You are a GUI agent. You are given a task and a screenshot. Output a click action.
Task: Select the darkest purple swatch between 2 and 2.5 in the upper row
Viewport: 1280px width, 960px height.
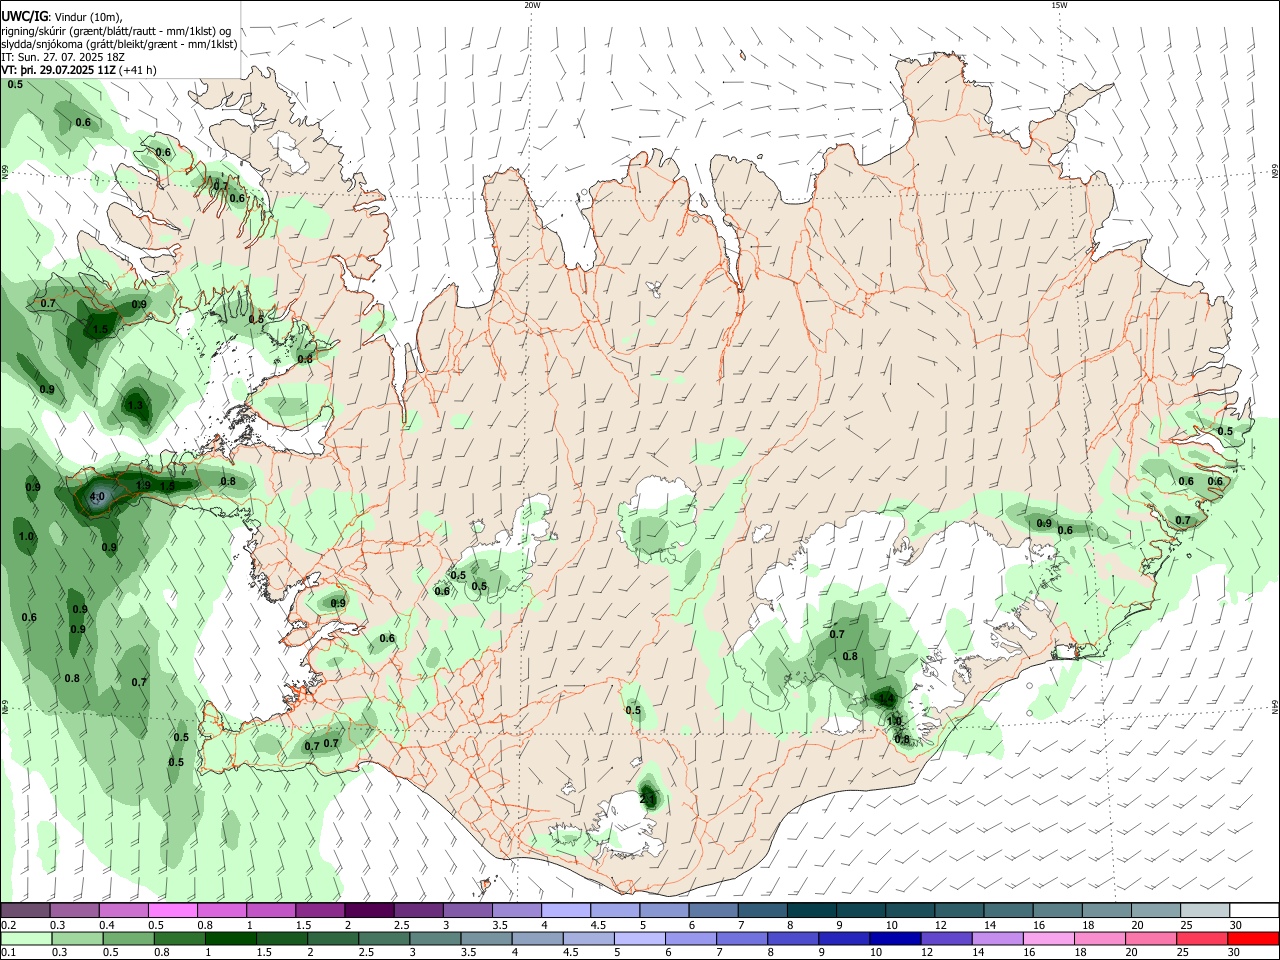coord(370,911)
